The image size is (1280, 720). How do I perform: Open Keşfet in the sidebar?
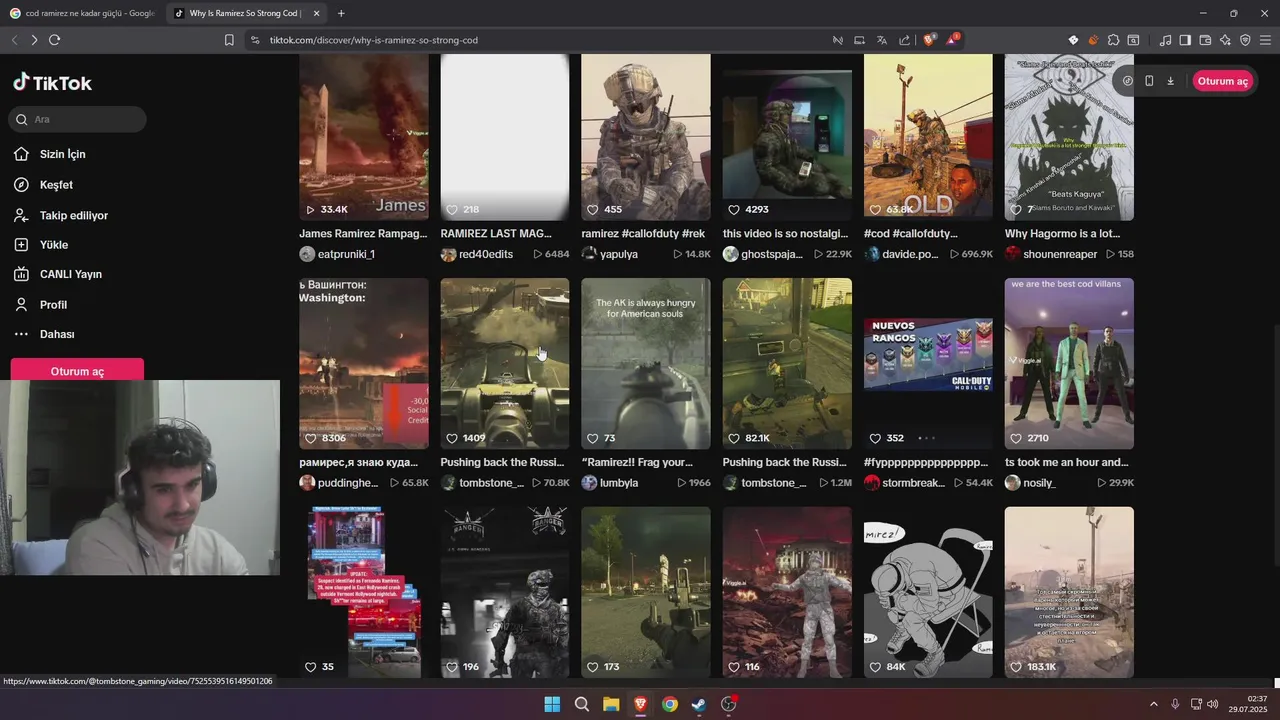[x=56, y=185]
